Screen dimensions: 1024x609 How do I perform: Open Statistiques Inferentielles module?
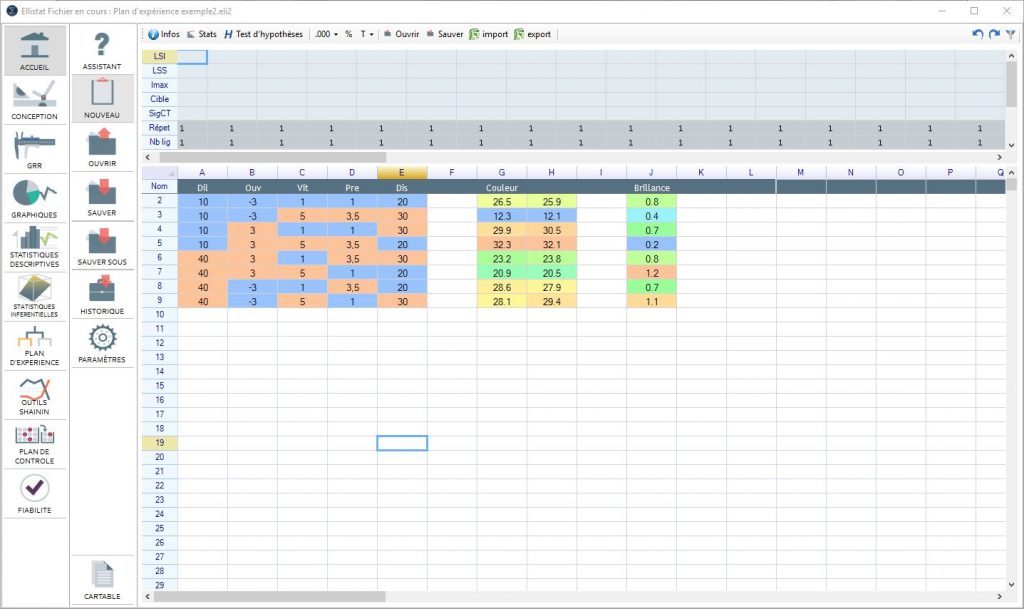point(35,296)
